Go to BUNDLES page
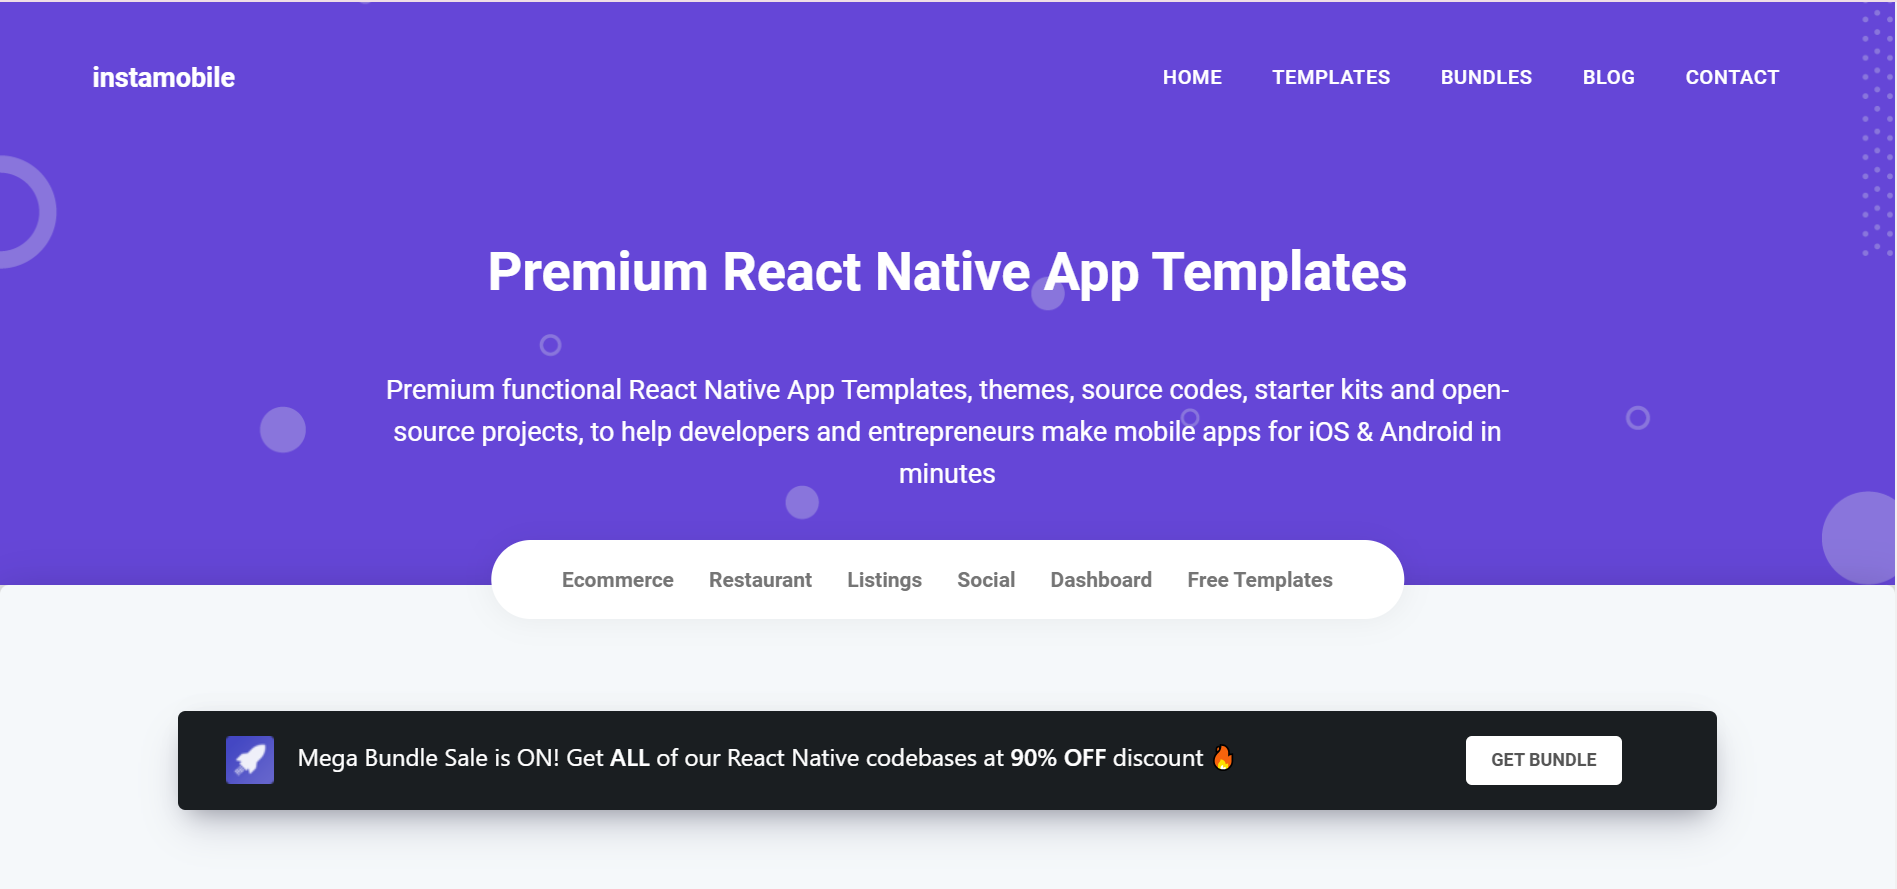 [x=1486, y=77]
